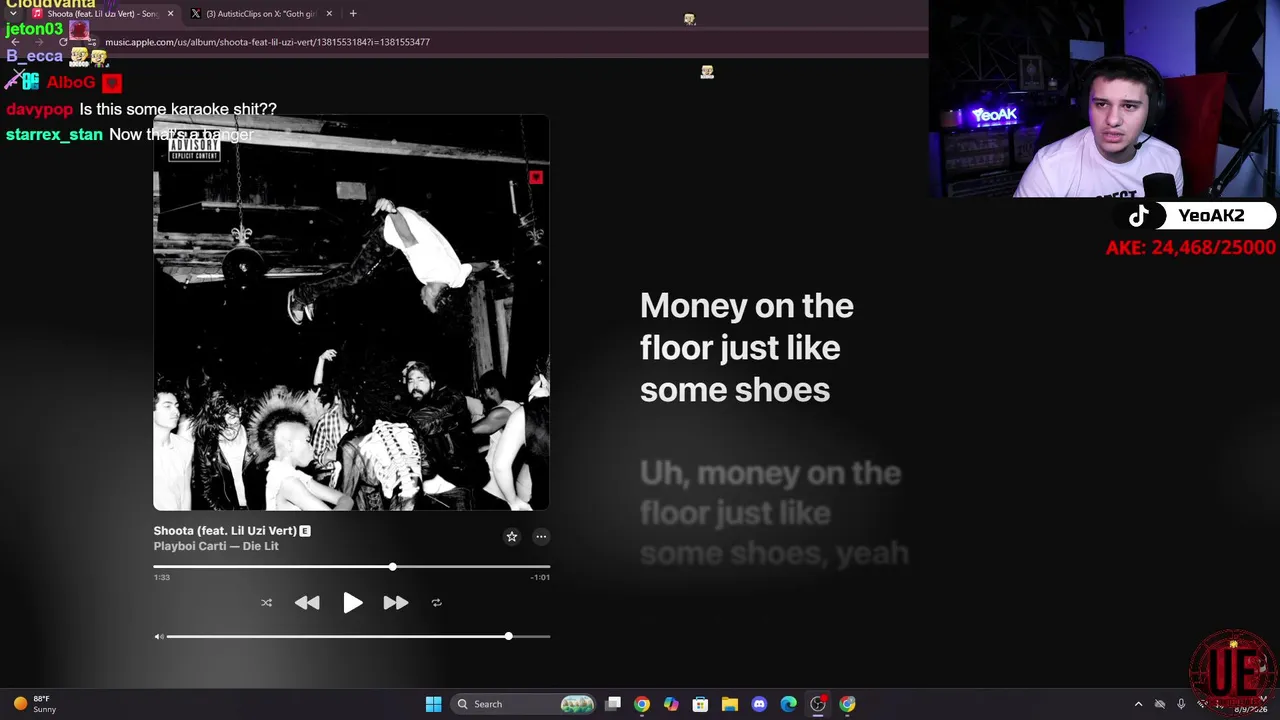The height and width of the screenshot is (720, 1280).
Task: Seek using the song progress slider knob
Action: [392, 567]
